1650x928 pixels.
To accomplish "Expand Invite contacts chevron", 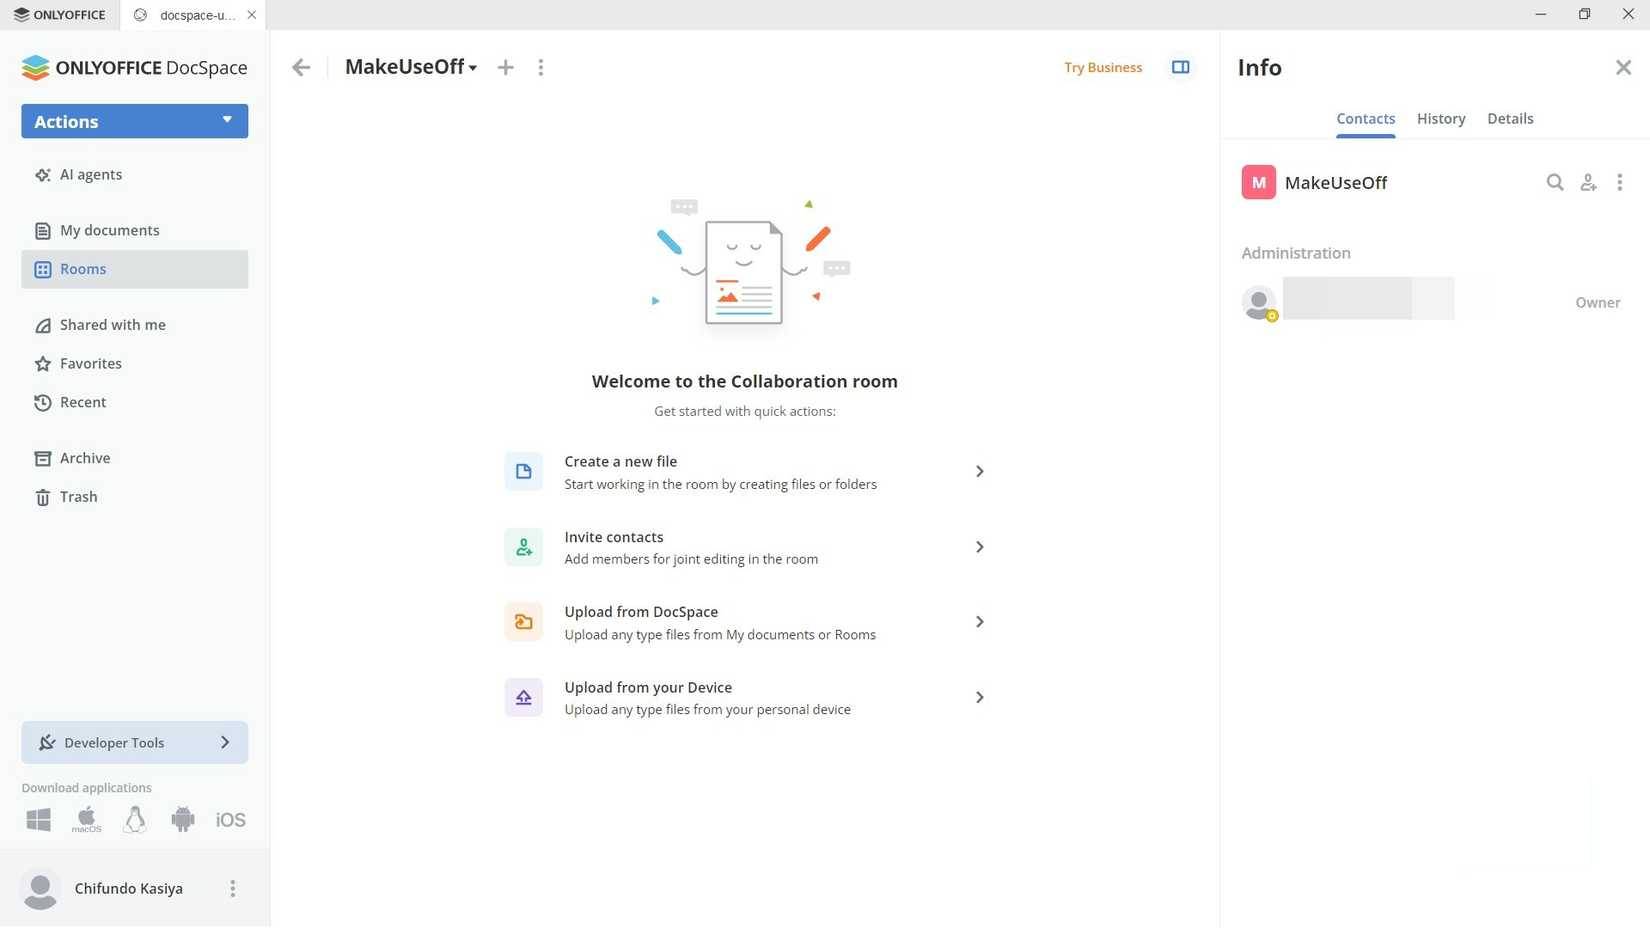I will pos(980,548).
